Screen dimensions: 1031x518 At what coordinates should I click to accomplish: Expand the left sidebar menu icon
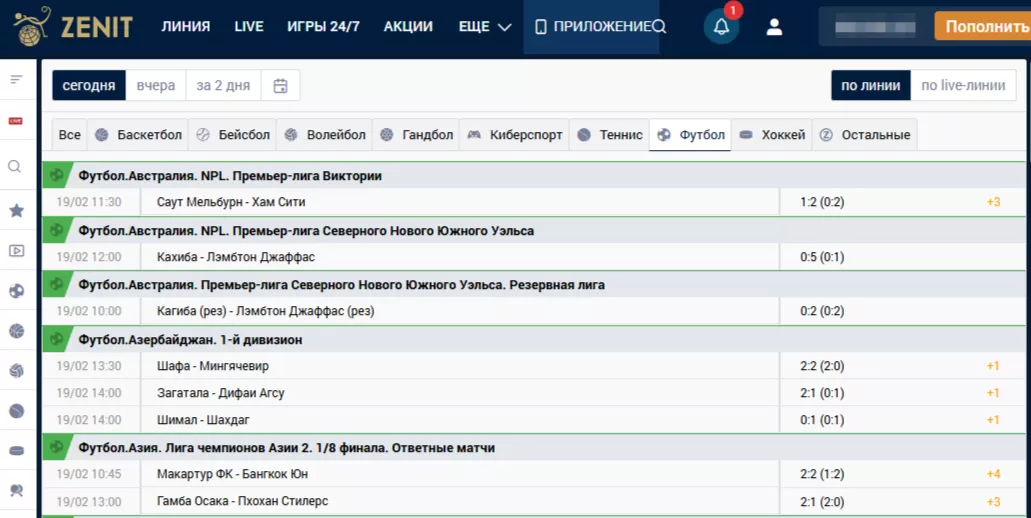(x=16, y=79)
